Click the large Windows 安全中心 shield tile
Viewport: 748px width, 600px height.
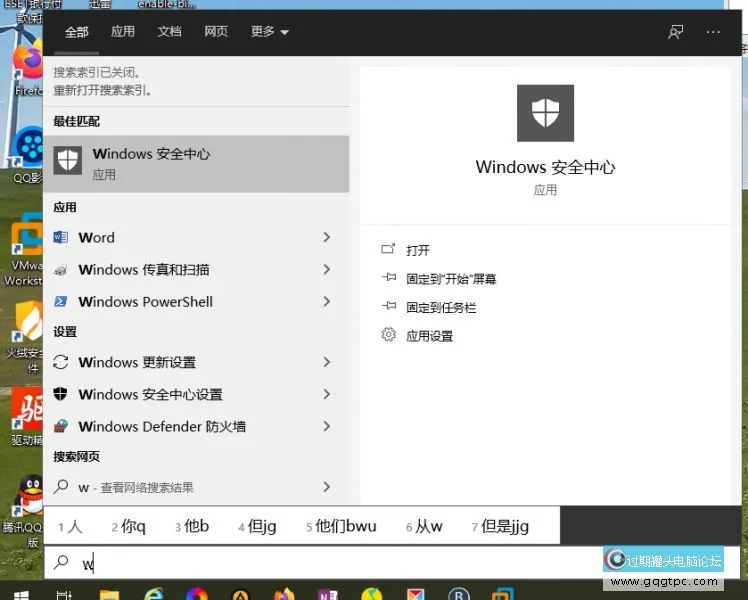(545, 113)
